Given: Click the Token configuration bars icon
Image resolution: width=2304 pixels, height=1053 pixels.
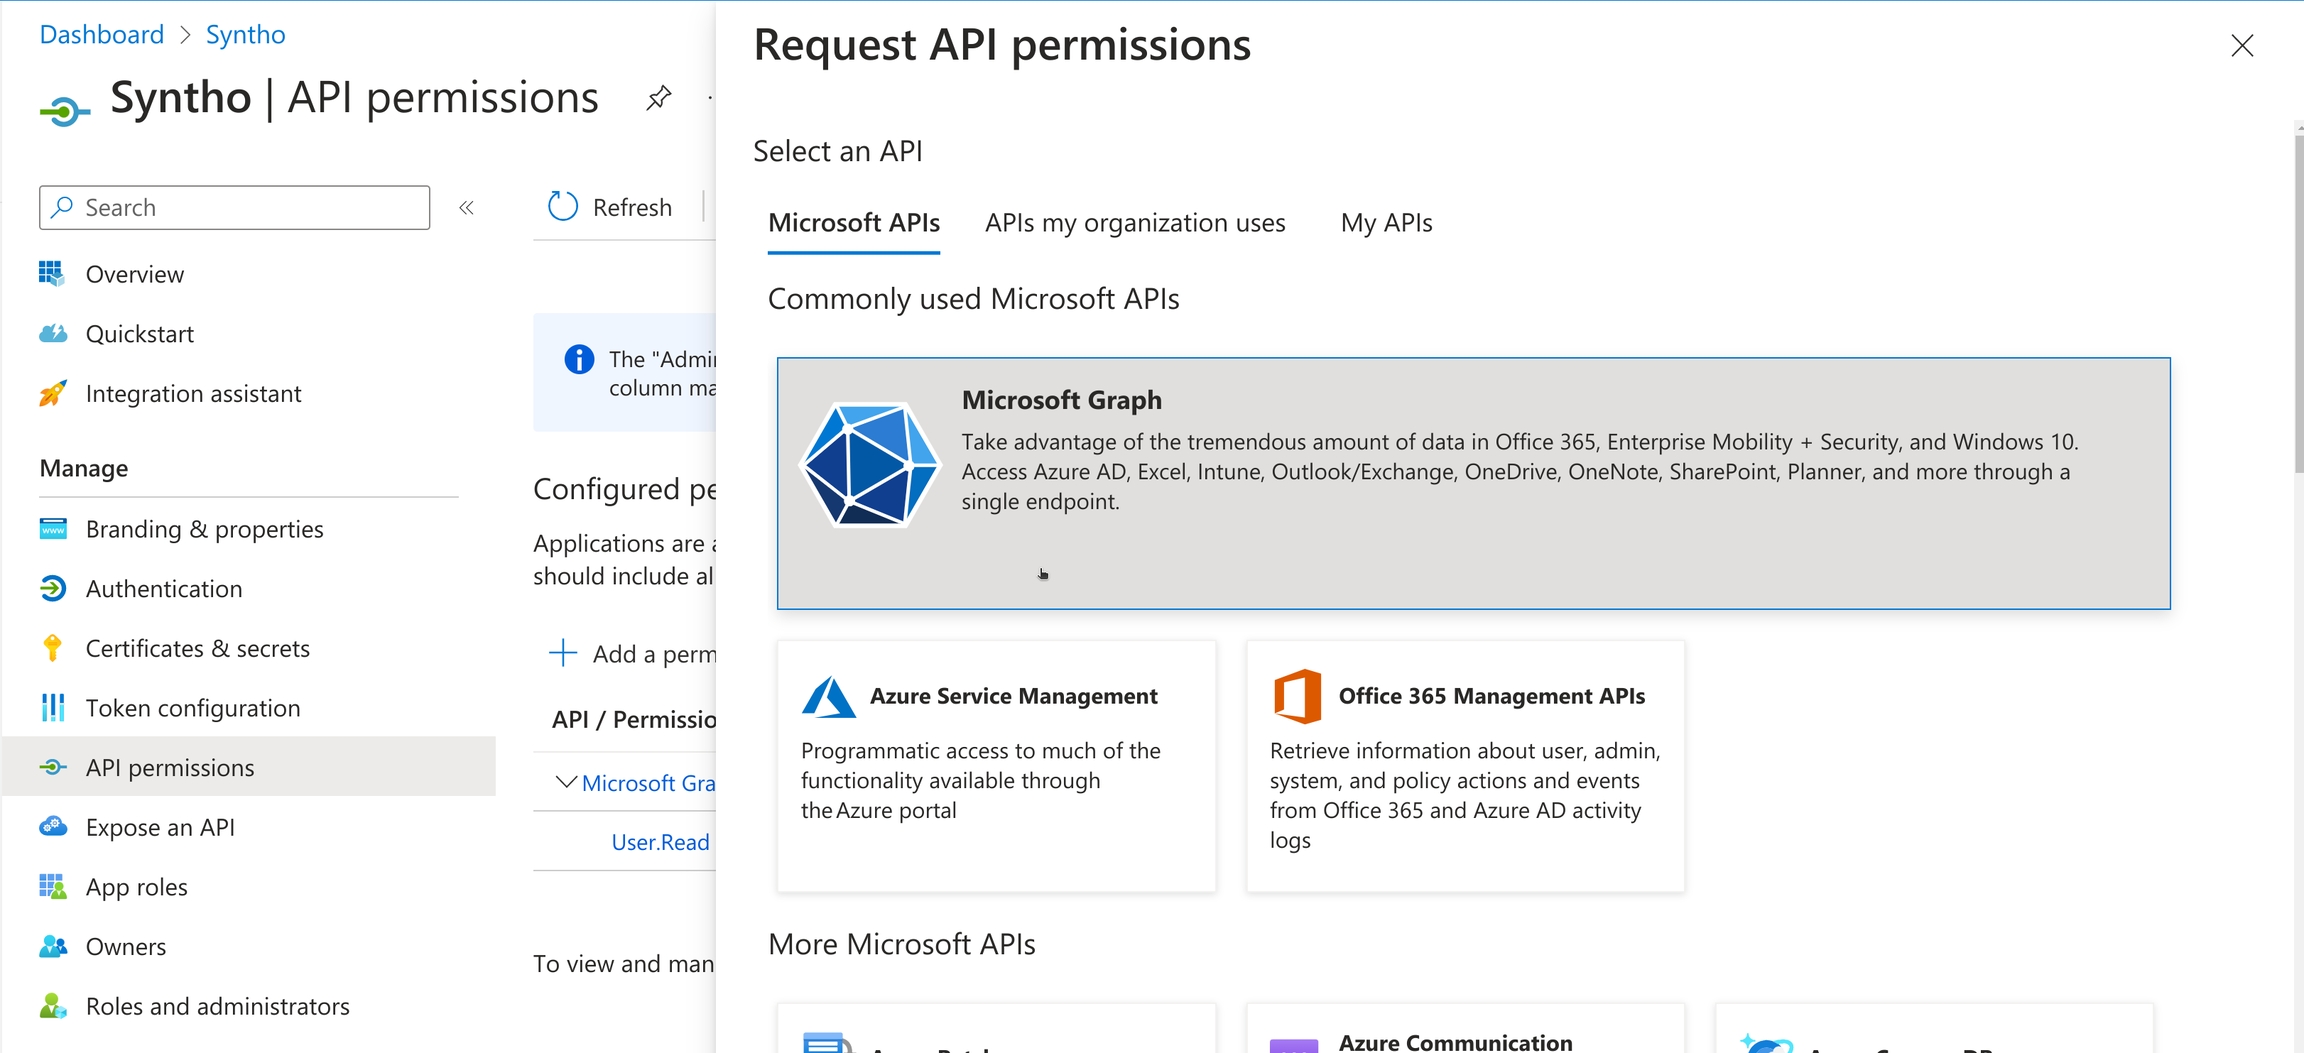Looking at the screenshot, I should click(x=52, y=708).
